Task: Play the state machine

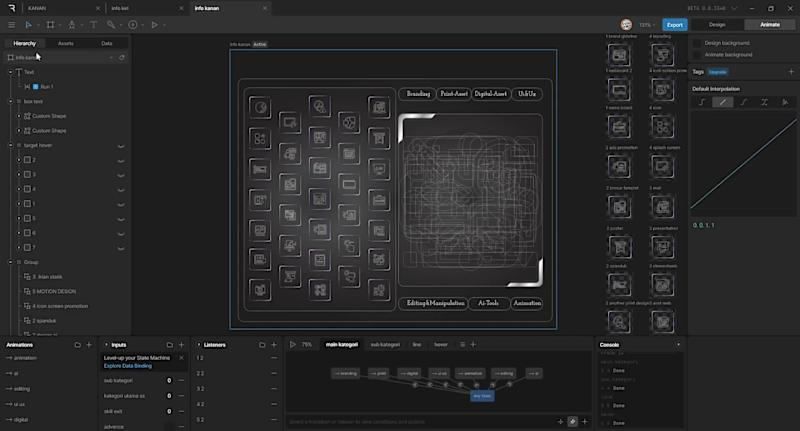Action: (292, 344)
